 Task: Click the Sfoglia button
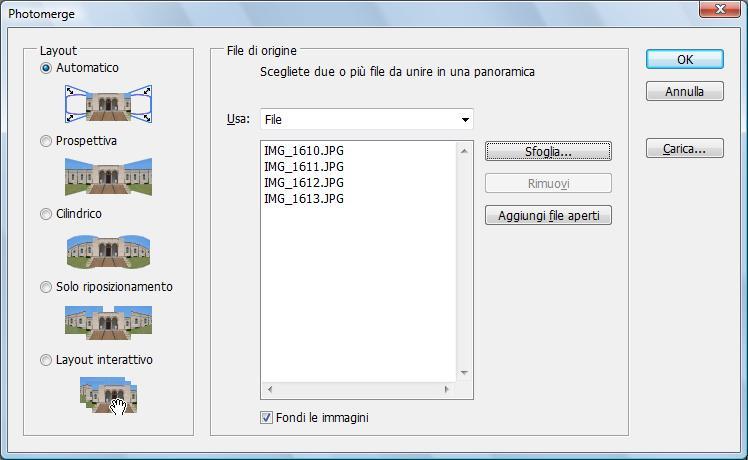548,152
